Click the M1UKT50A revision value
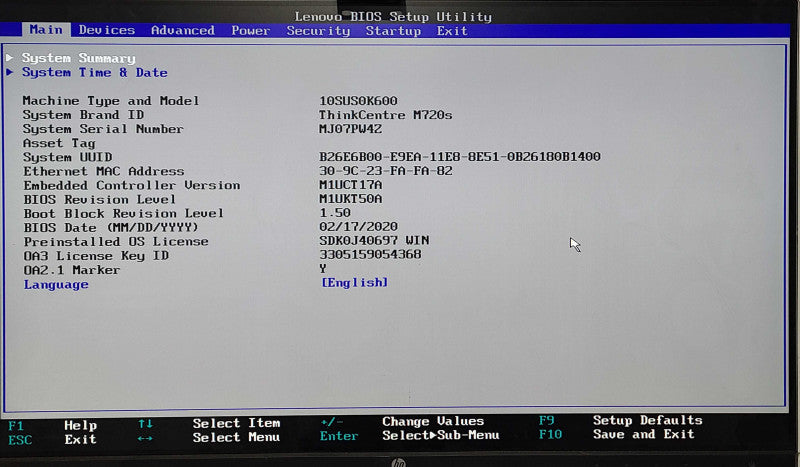This screenshot has height=467, width=800. 351,199
